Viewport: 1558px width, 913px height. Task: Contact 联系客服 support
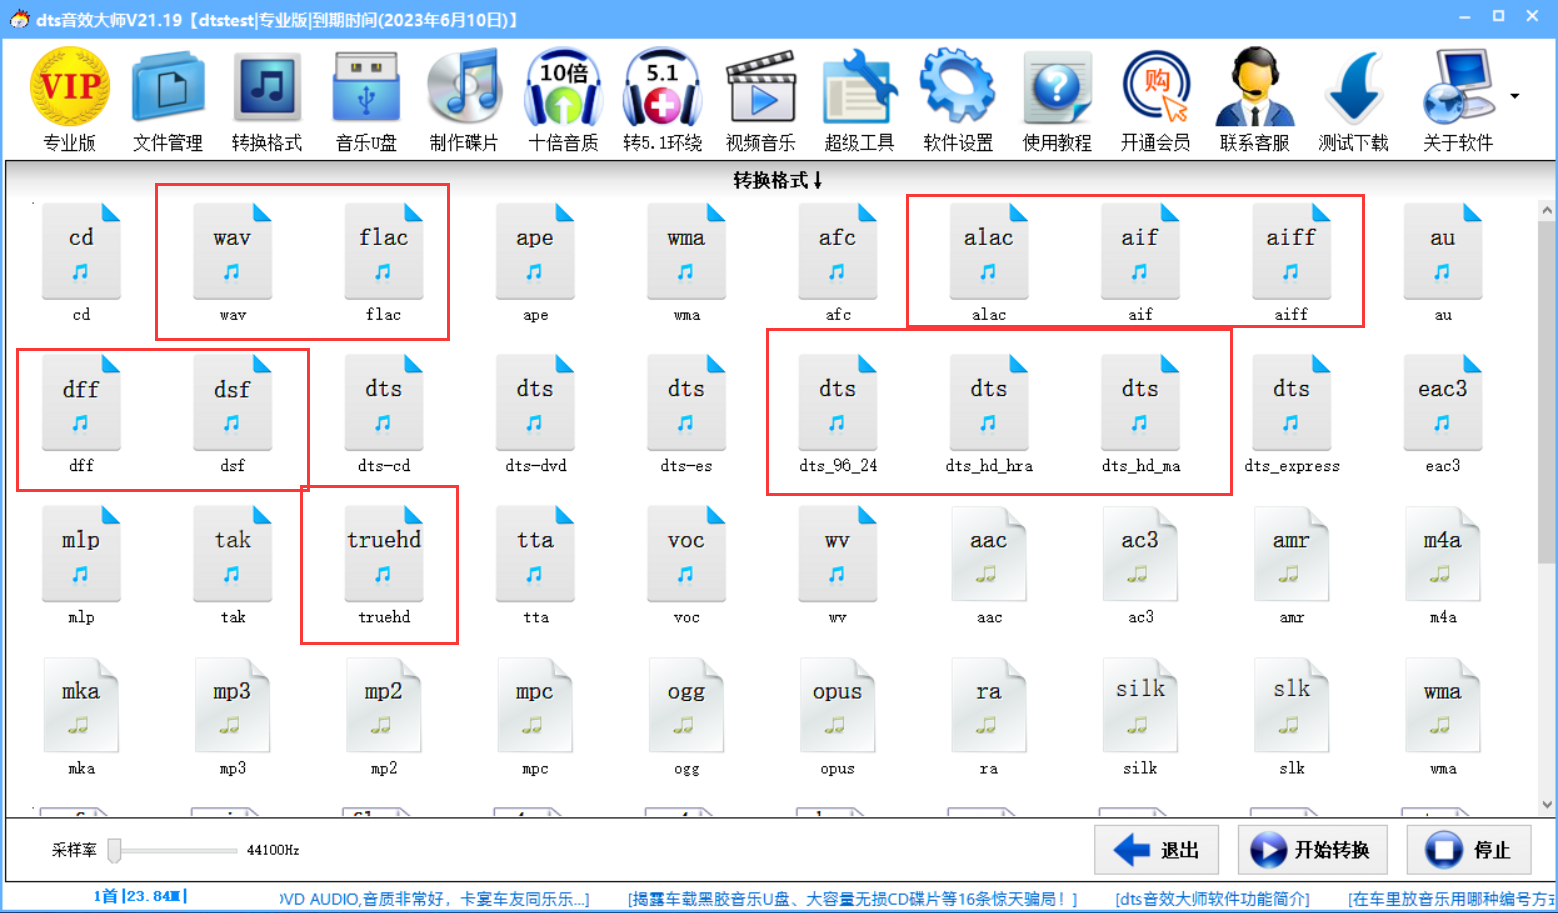pos(1254,100)
